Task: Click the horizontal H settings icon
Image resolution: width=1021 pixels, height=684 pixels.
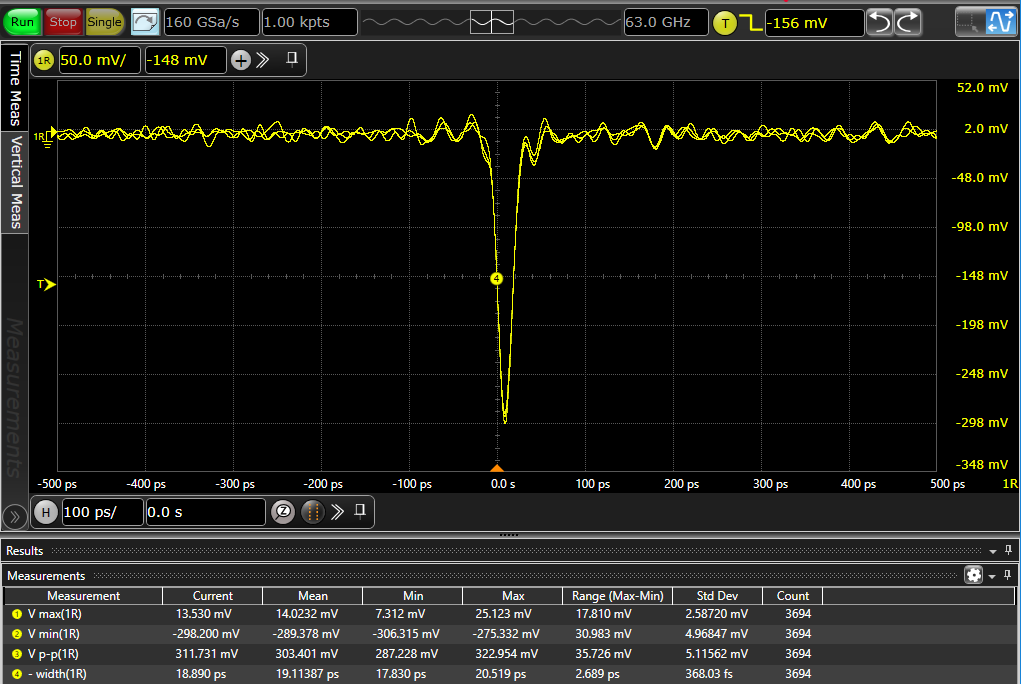Action: [46, 513]
